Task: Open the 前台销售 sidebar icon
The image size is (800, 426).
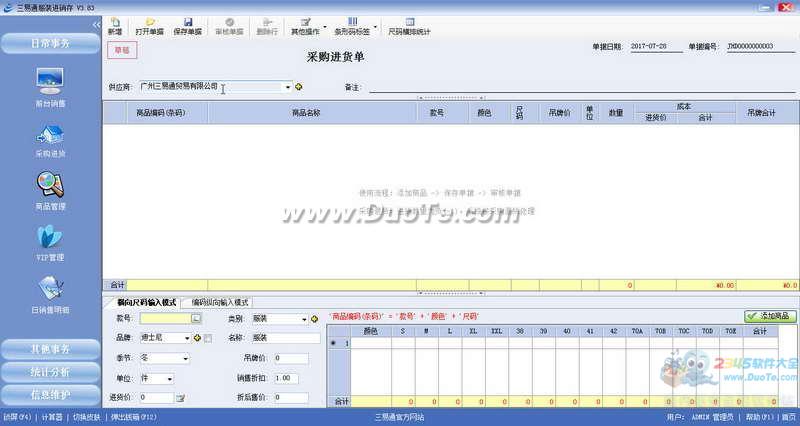Action: pyautogui.click(x=50, y=80)
